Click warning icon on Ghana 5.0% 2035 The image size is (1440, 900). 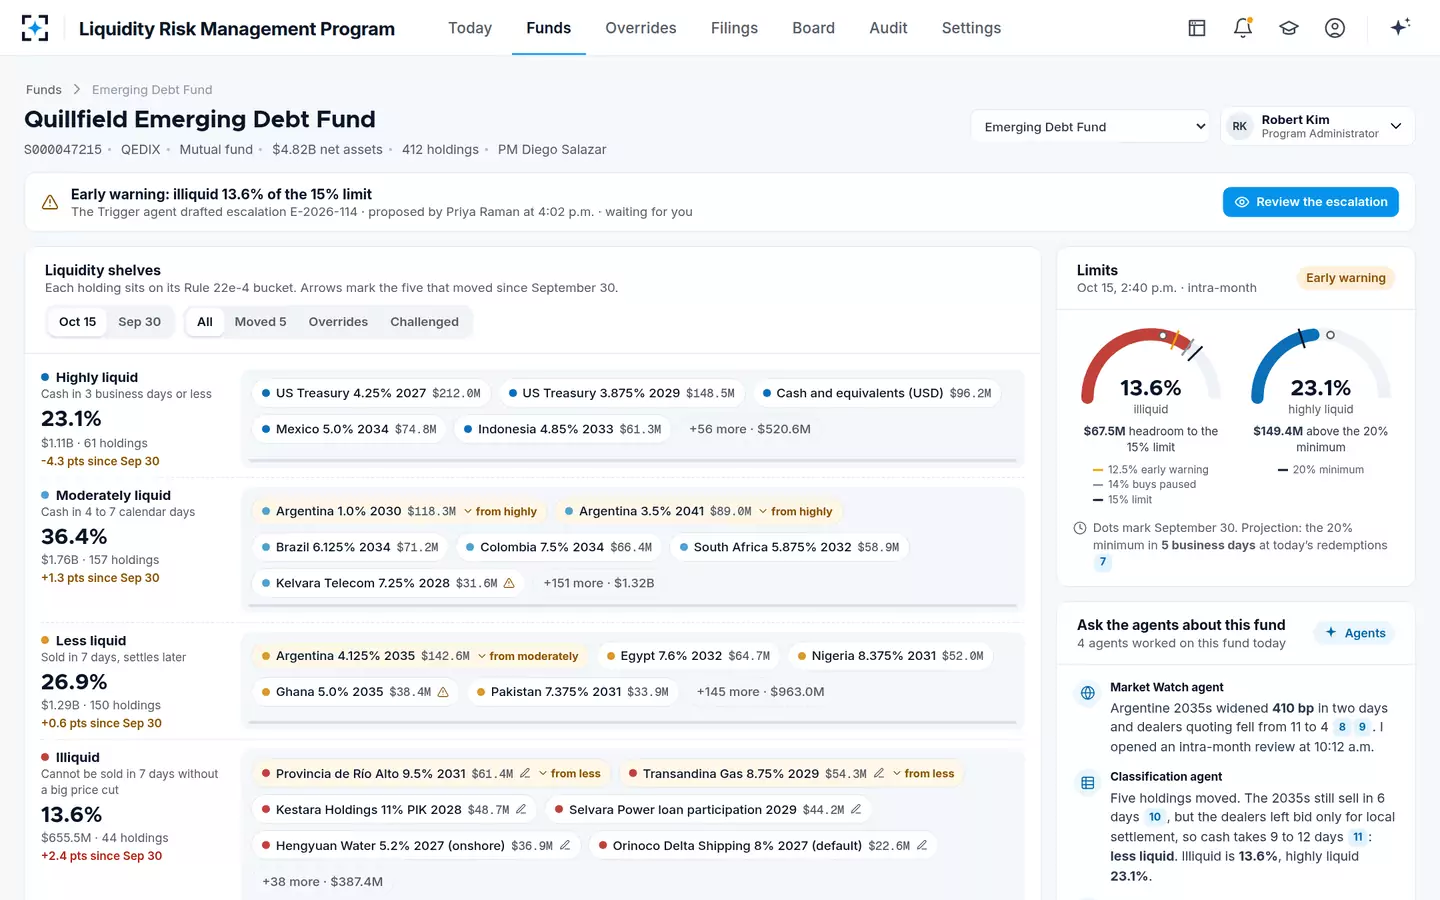pyautogui.click(x=443, y=692)
